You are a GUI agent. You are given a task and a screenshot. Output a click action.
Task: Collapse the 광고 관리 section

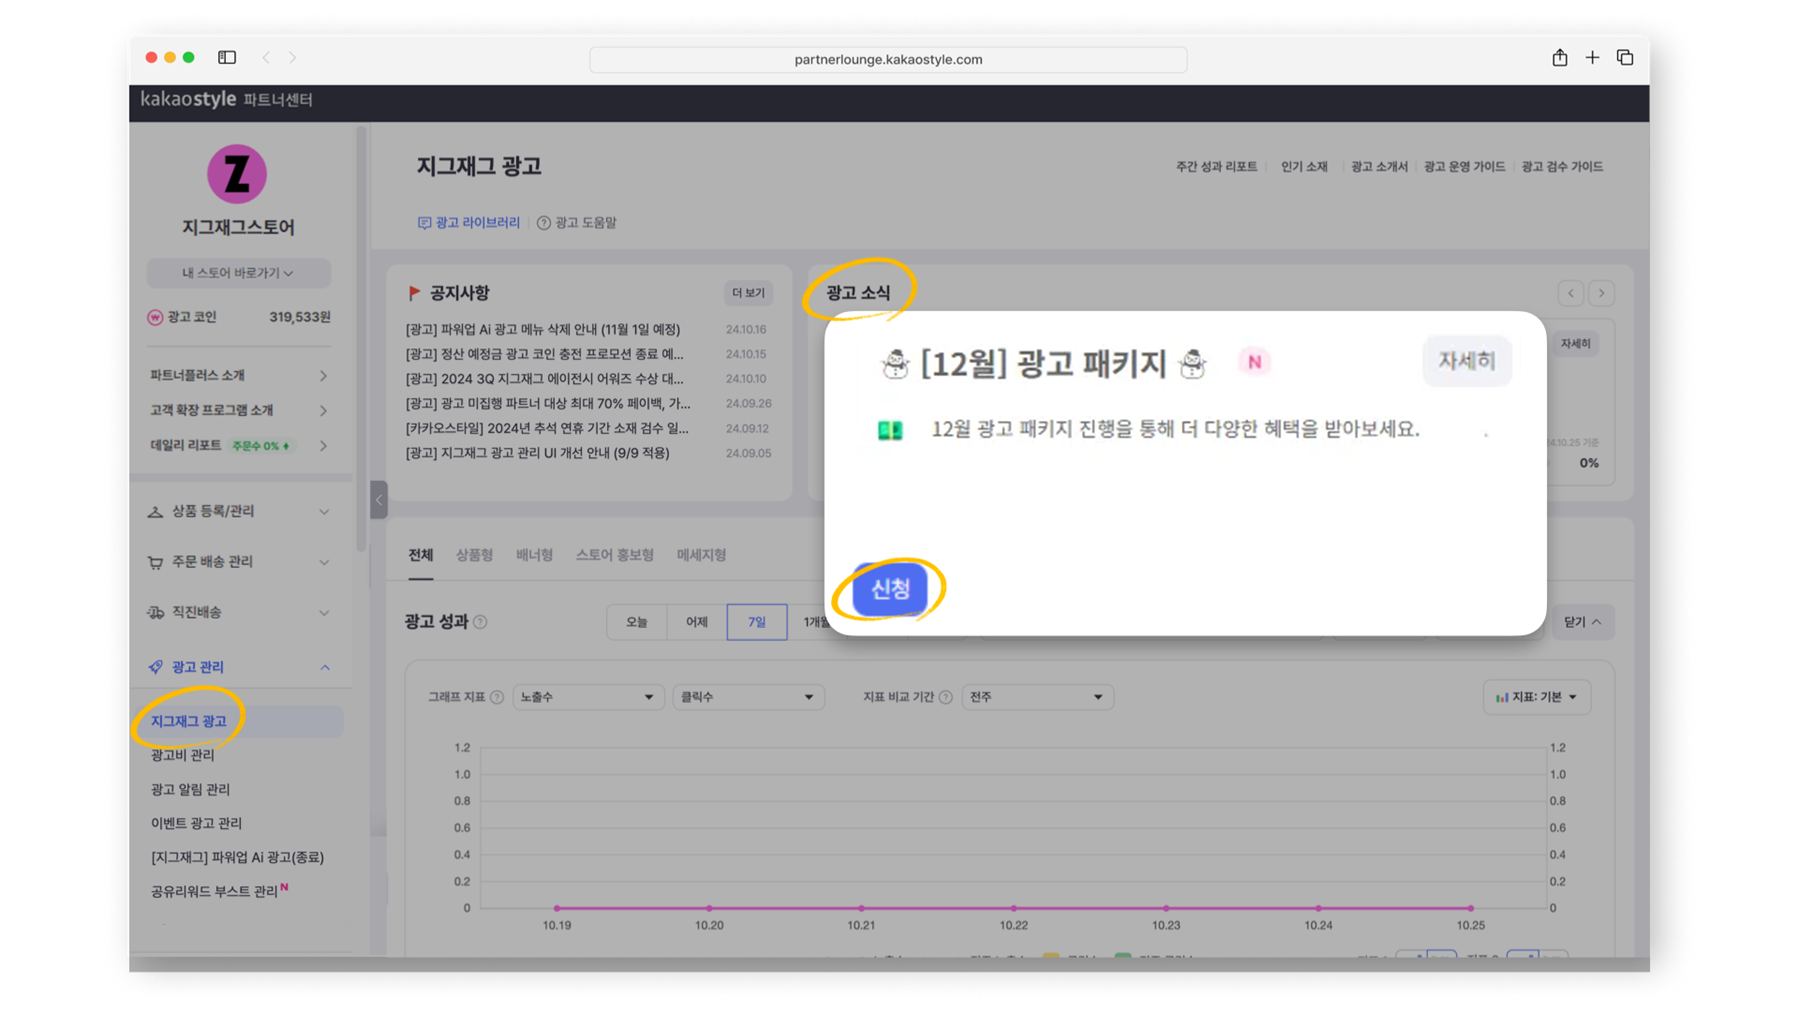coord(239,667)
